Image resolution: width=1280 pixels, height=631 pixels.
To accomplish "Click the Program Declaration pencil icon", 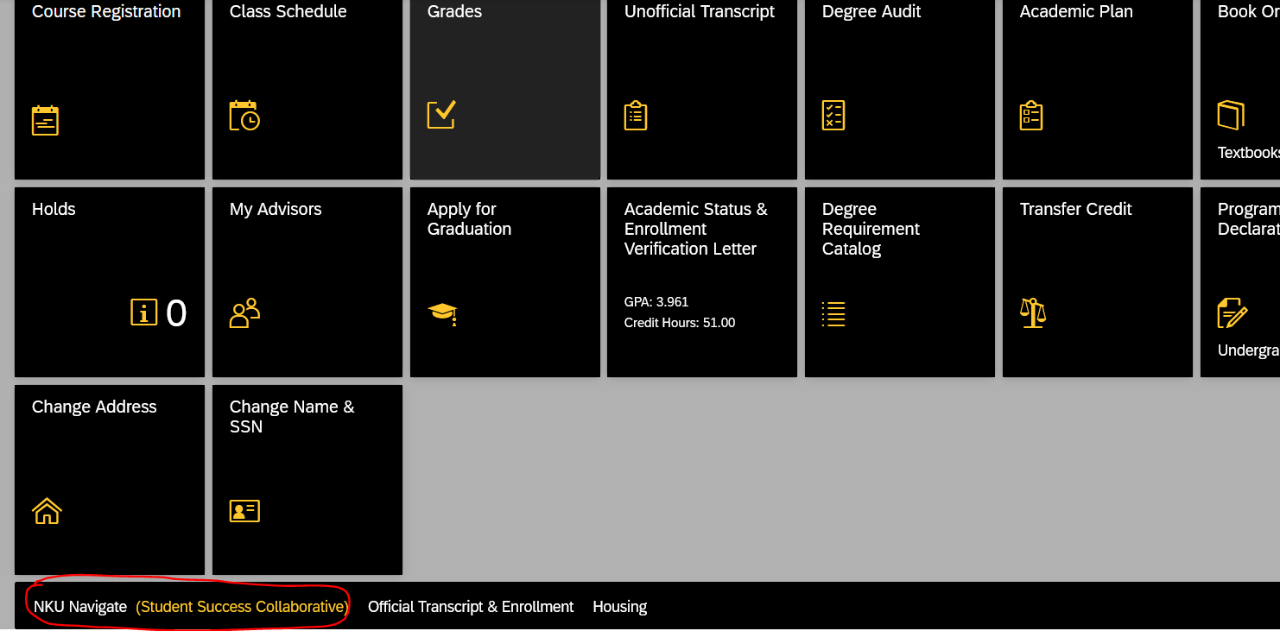I will click(1232, 311).
